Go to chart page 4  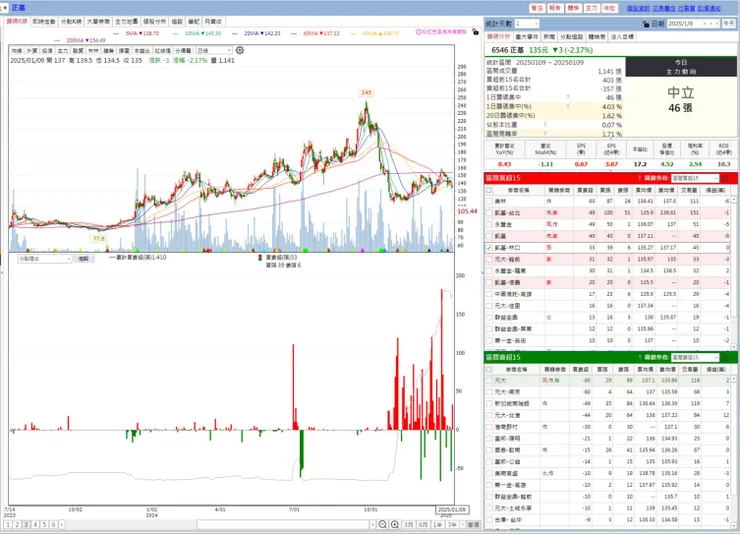click(35, 525)
